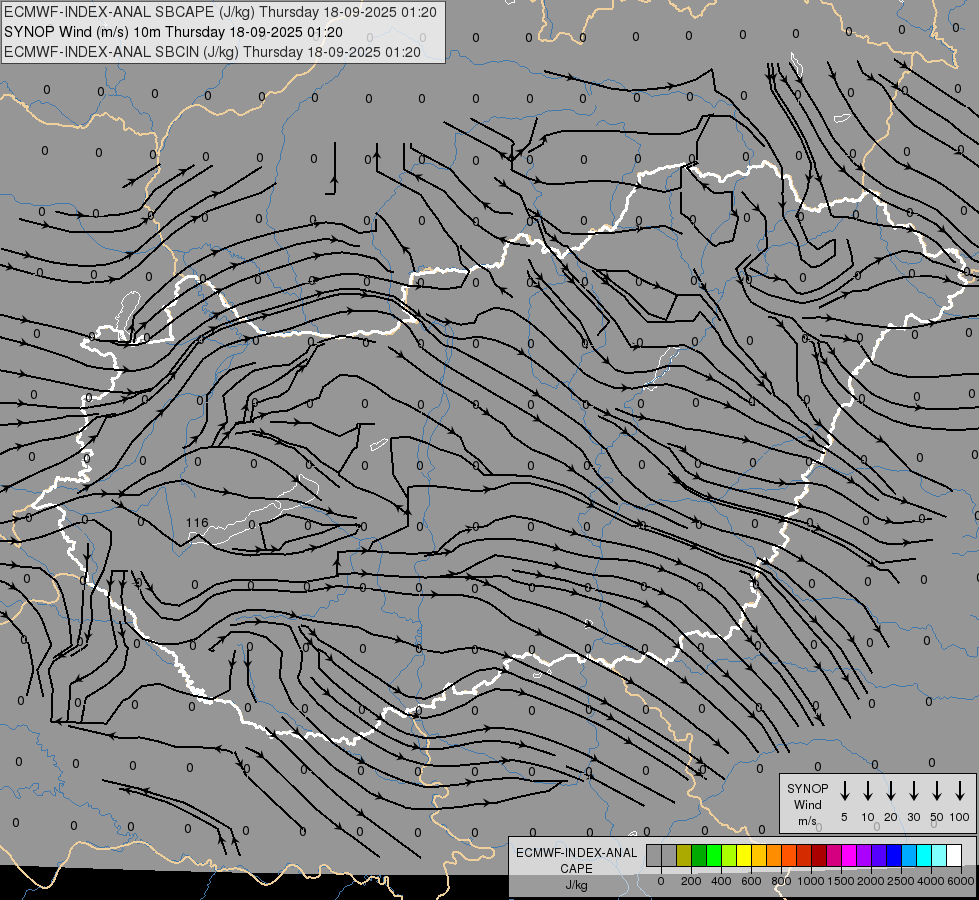Click the 4000 tick label on the CAPE scale
This screenshot has width=979, height=900.
[931, 881]
